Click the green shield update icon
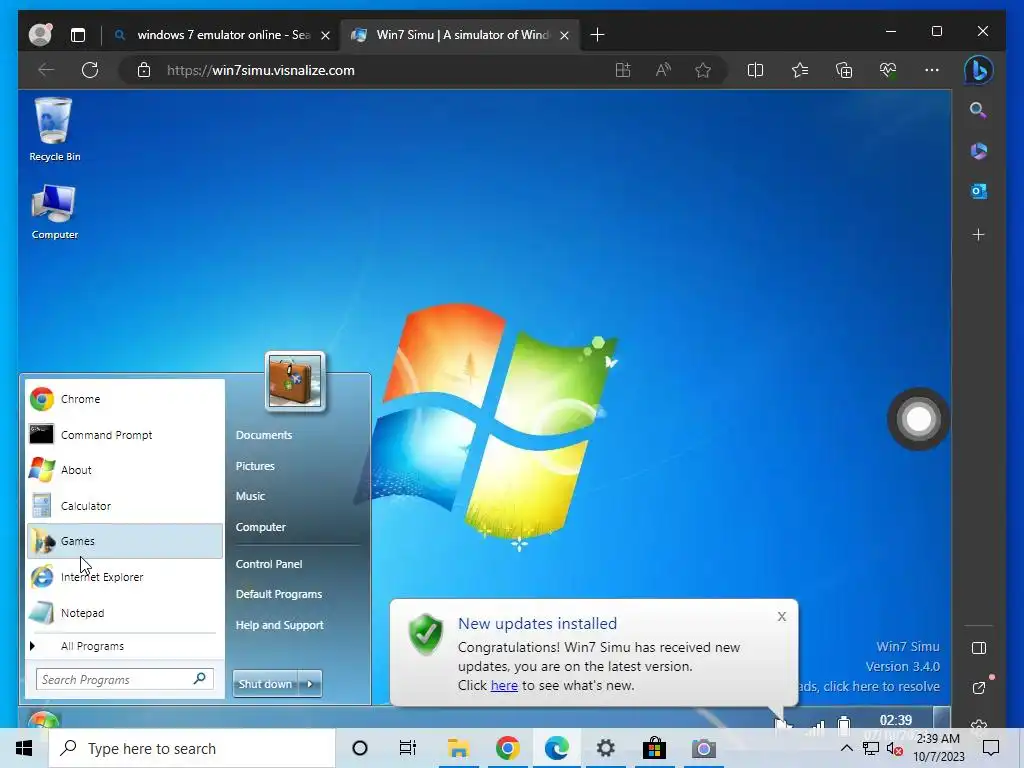The height and width of the screenshot is (768, 1024). 426,634
